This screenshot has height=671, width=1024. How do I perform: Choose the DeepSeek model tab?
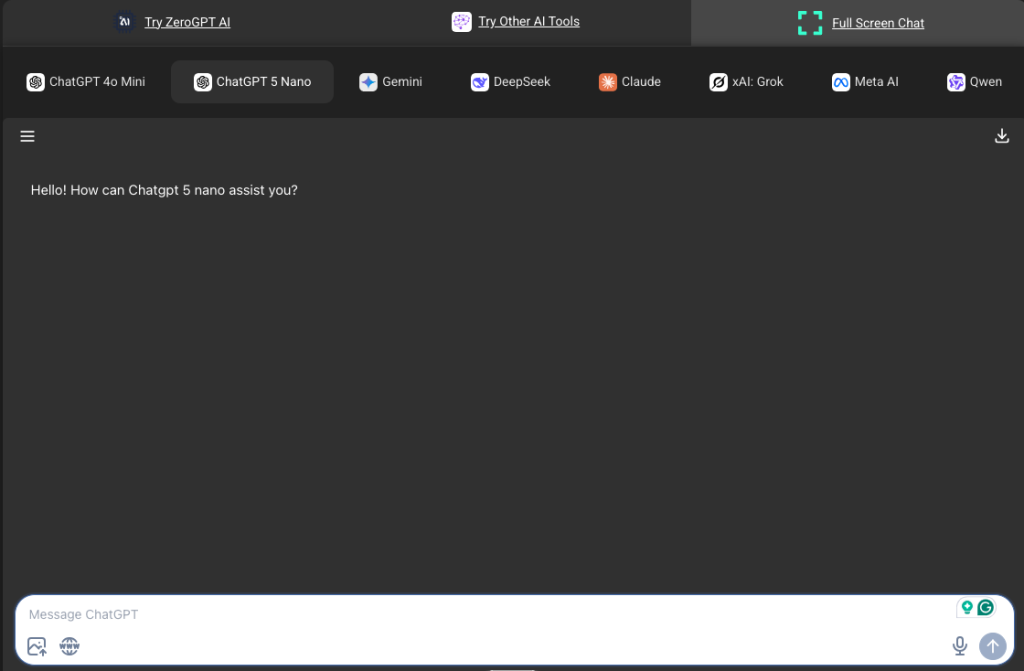tap(511, 82)
